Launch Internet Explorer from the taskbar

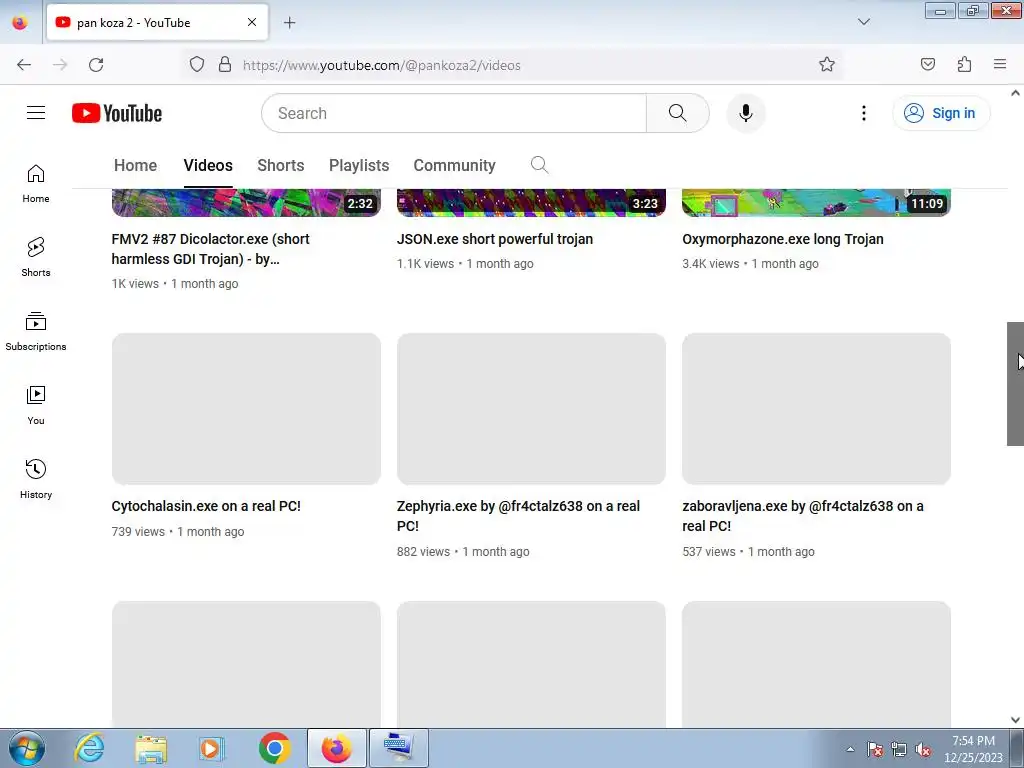click(89, 748)
